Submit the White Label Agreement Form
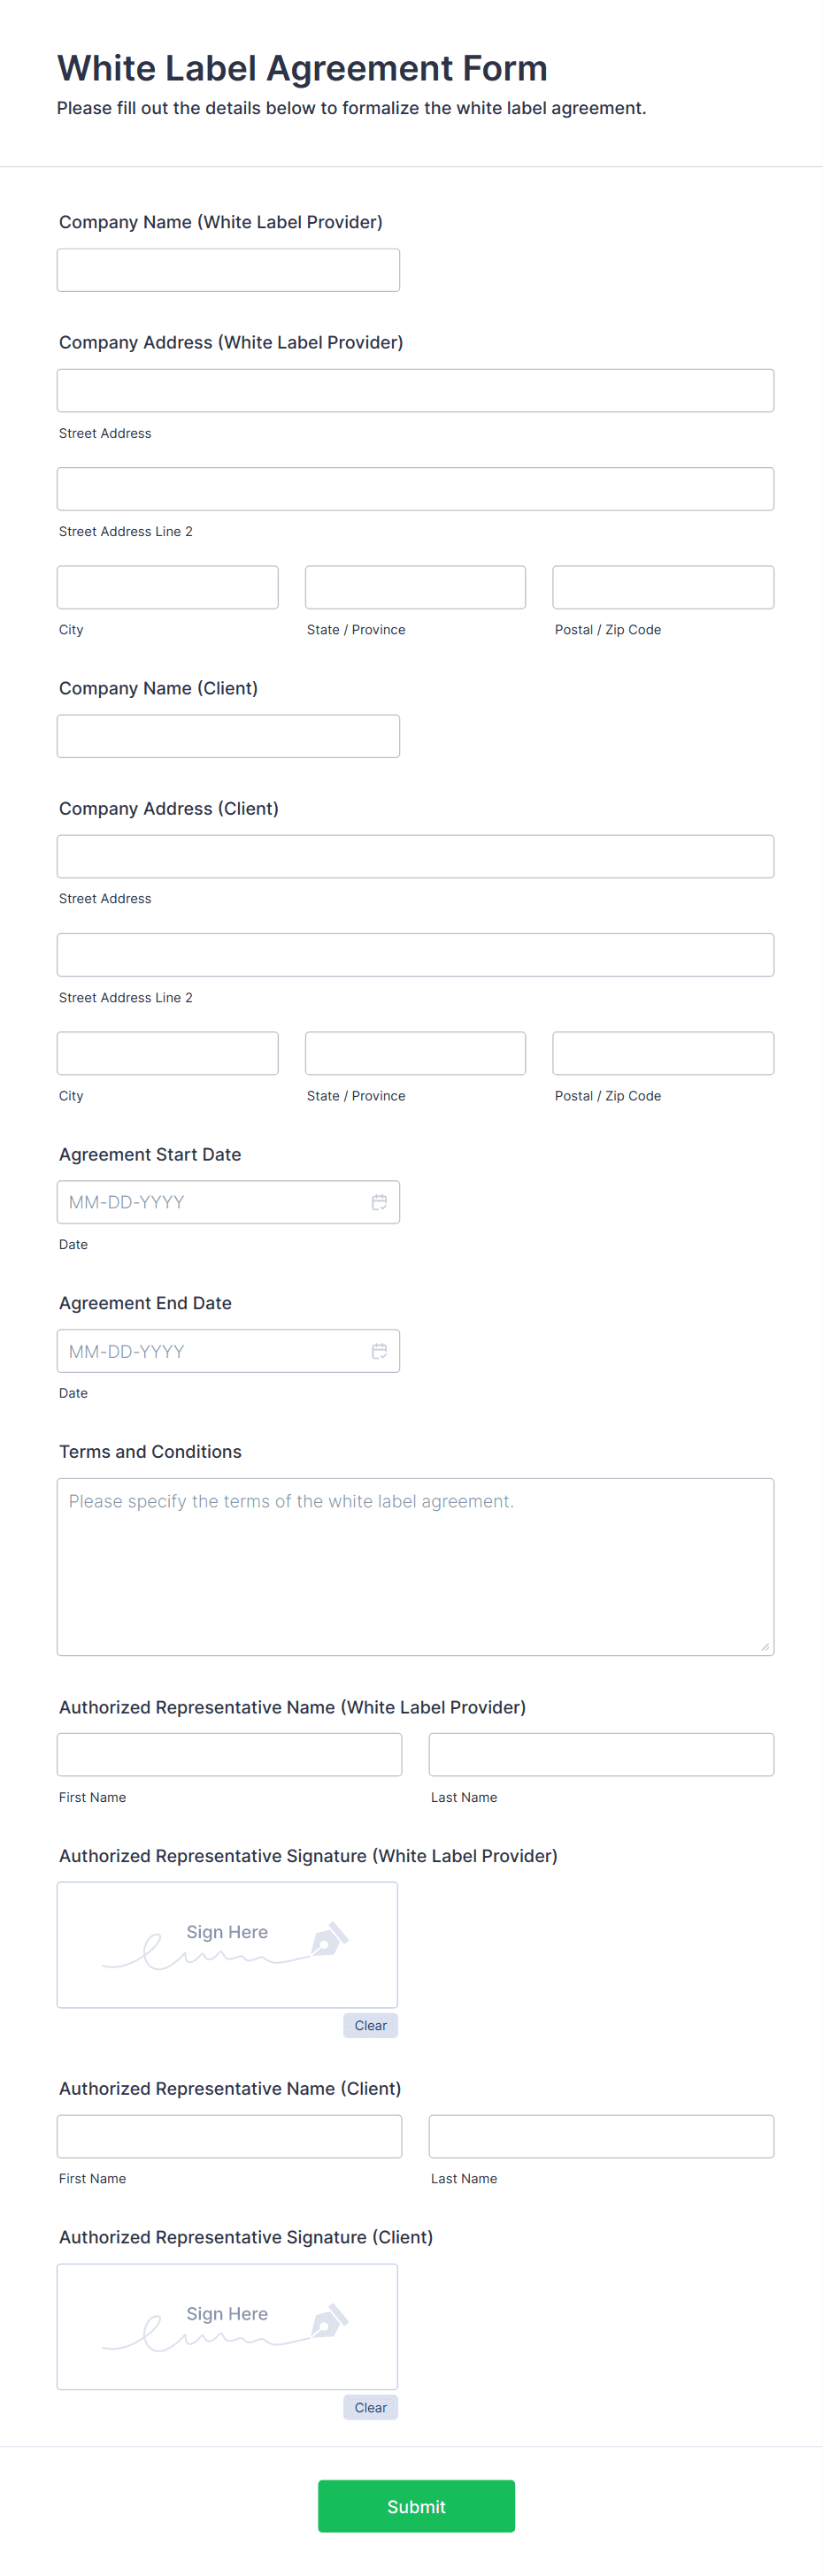 pyautogui.click(x=416, y=2505)
